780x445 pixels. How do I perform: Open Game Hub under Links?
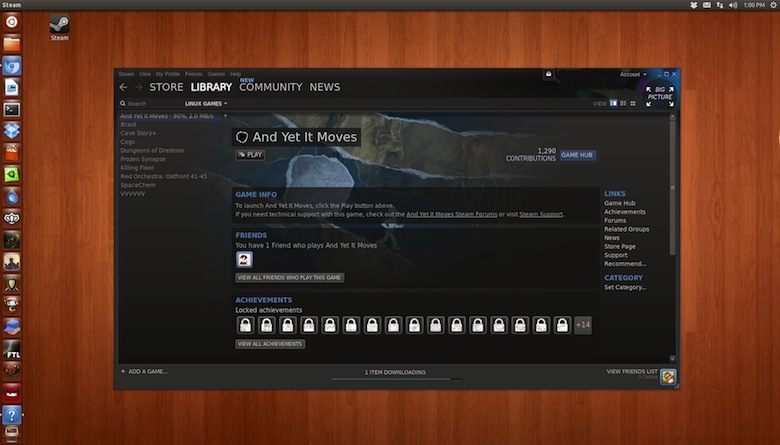tap(620, 203)
